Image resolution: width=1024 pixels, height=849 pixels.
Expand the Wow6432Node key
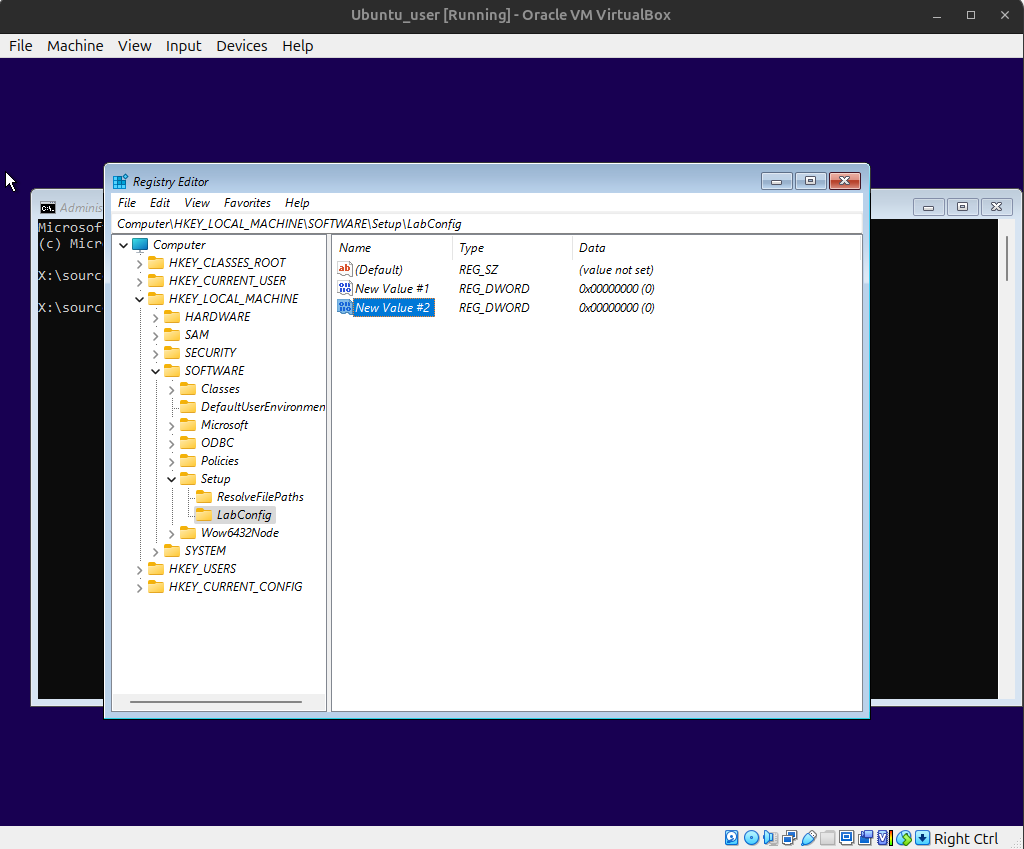point(171,534)
